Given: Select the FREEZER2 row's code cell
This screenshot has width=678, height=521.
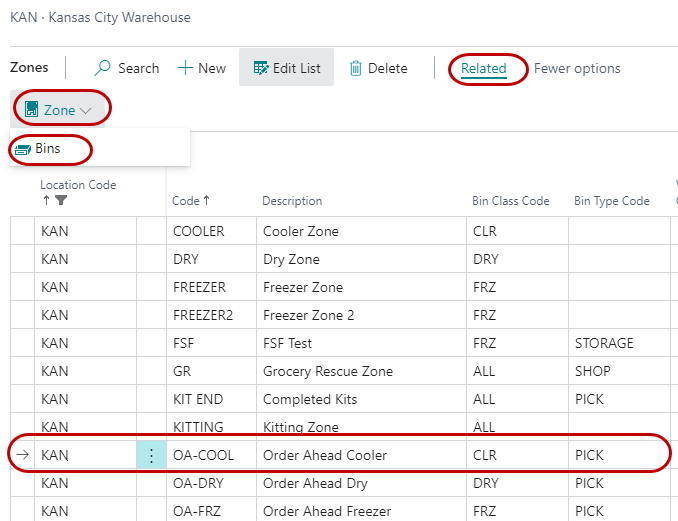Looking at the screenshot, I should (x=205, y=315).
